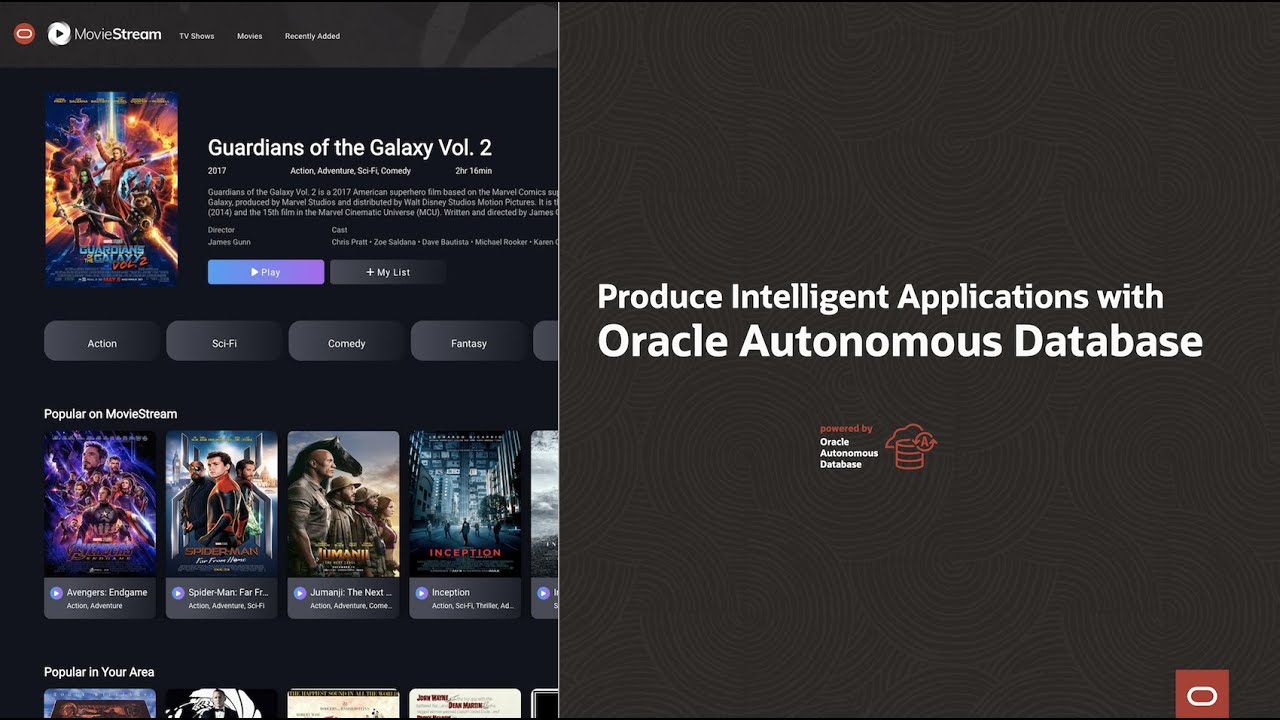Open the Recently Added menu

[x=312, y=36]
